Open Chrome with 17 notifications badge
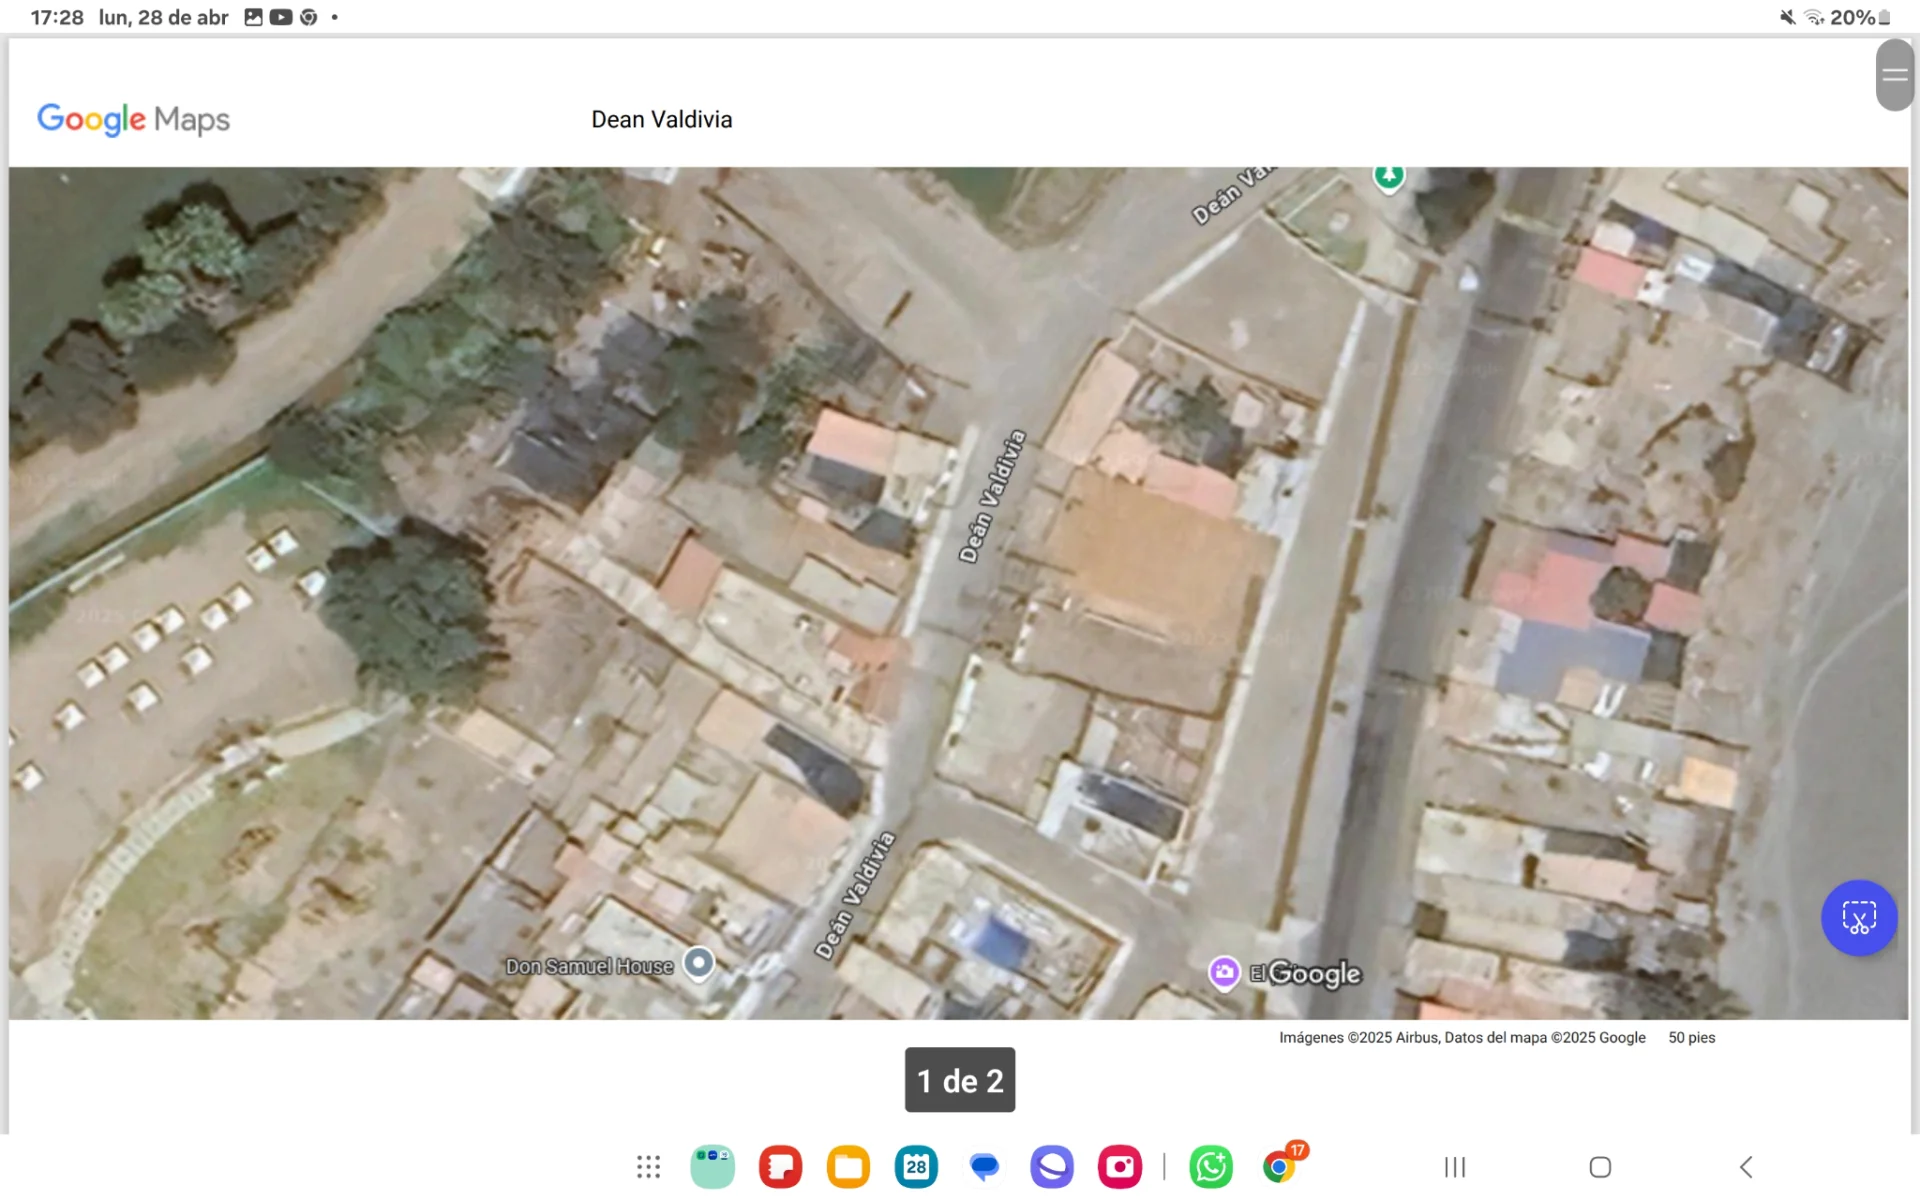1920x1200 pixels. (1279, 1167)
